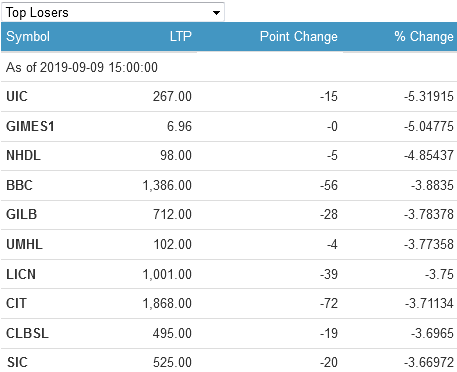This screenshot has height=372, width=457.
Task: Select the NHDL symbol link
Action: pos(23,155)
